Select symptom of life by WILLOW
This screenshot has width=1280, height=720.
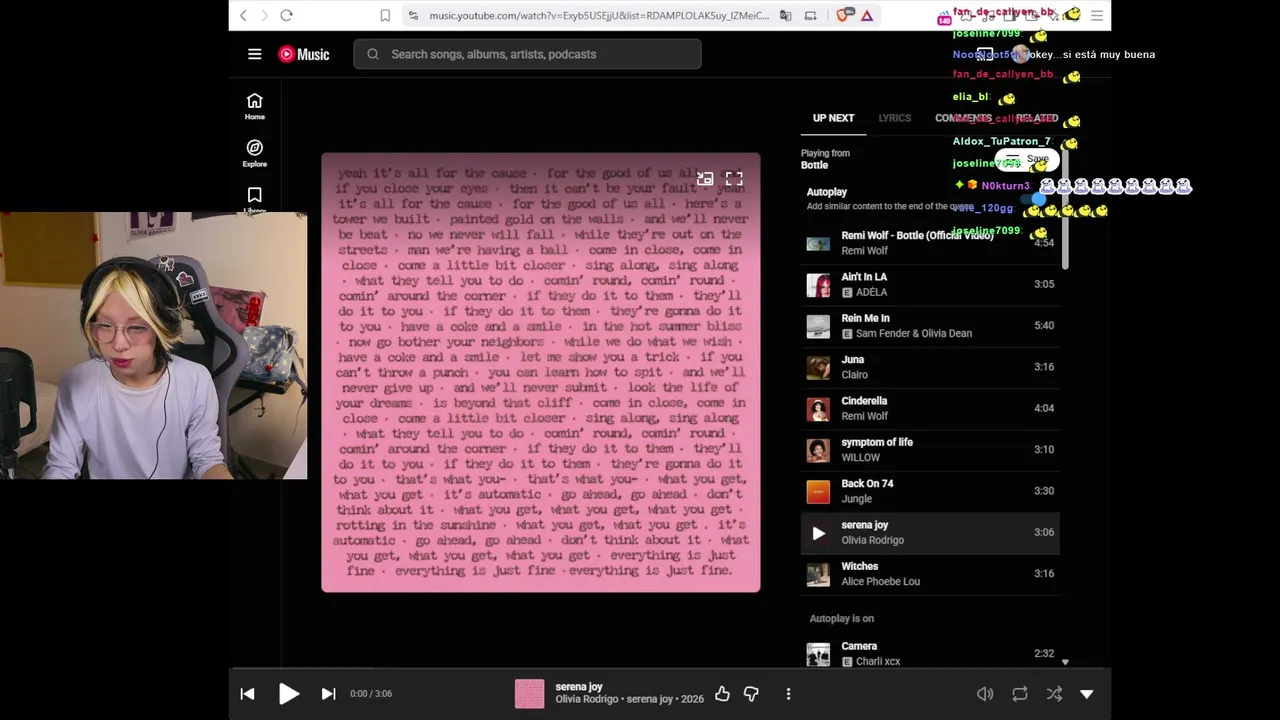pyautogui.click(x=930, y=450)
